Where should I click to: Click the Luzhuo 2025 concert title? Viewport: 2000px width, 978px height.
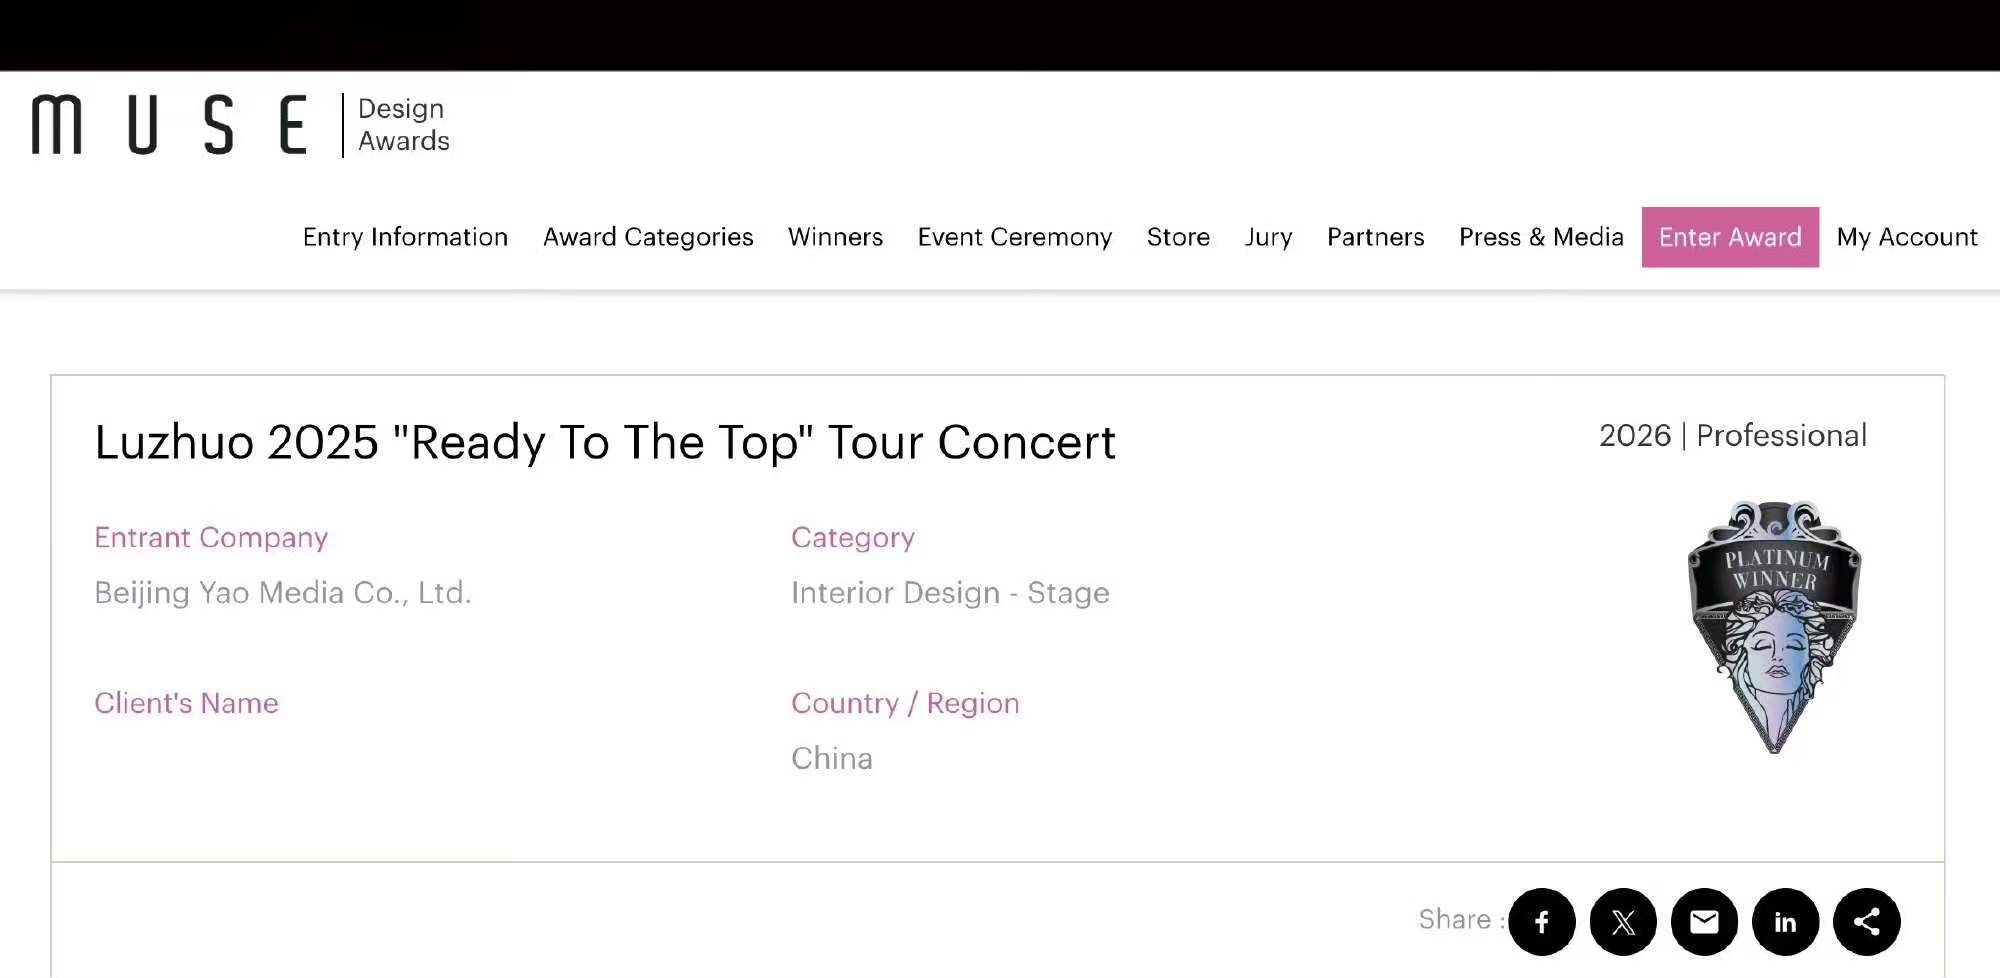[605, 442]
